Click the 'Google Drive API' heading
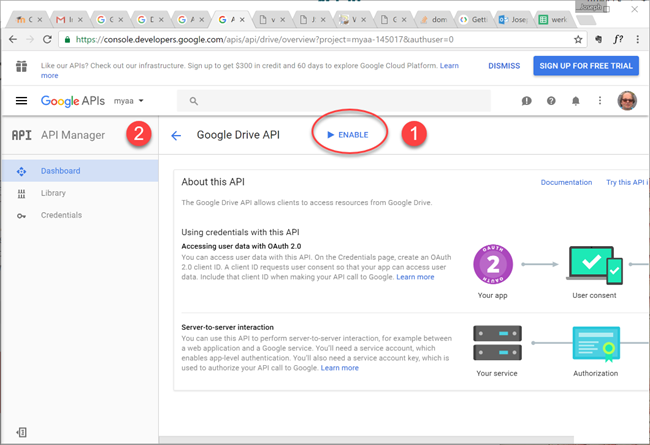 click(x=238, y=135)
